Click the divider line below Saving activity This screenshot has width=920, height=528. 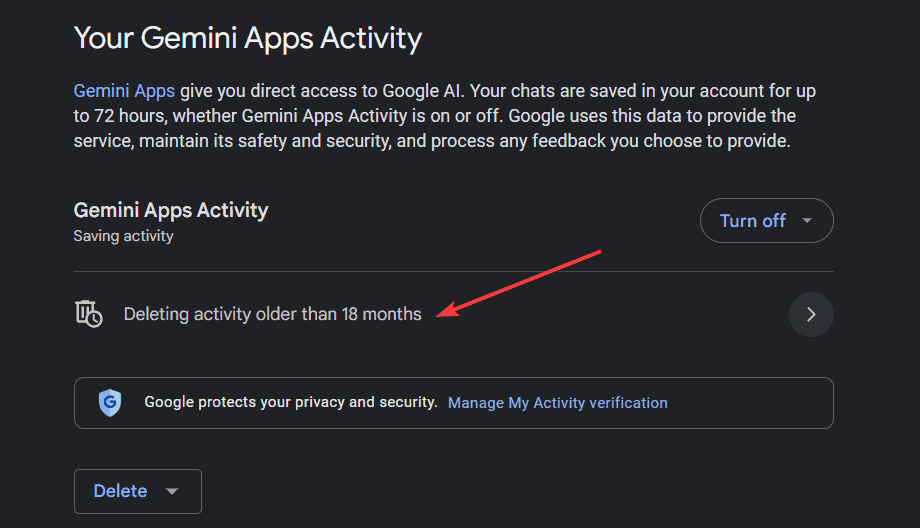[454, 271]
